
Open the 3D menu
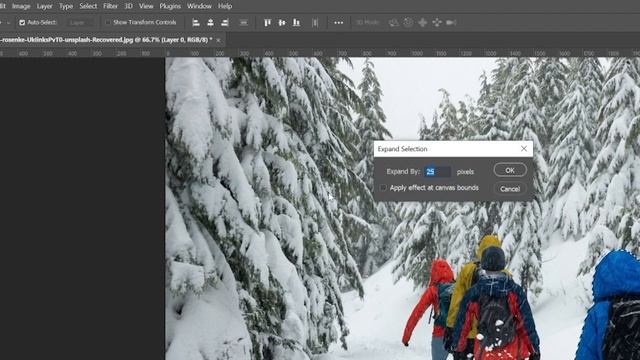click(x=129, y=6)
